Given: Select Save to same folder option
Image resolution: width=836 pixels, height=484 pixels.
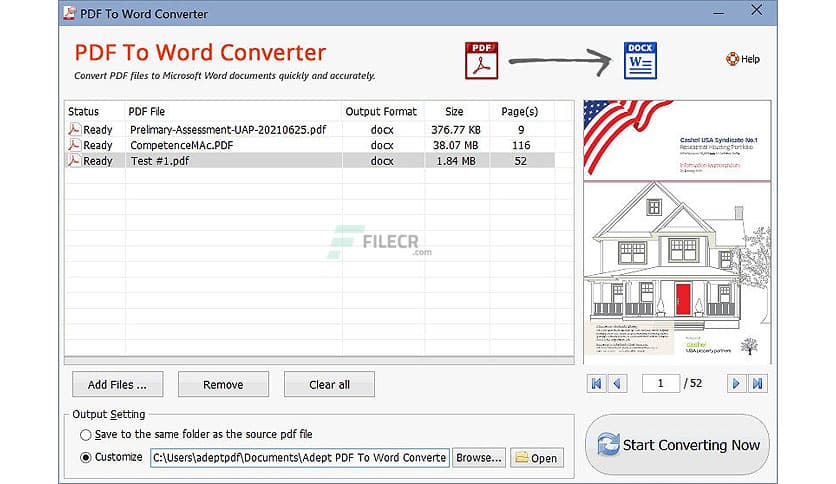Looking at the screenshot, I should click(85, 435).
